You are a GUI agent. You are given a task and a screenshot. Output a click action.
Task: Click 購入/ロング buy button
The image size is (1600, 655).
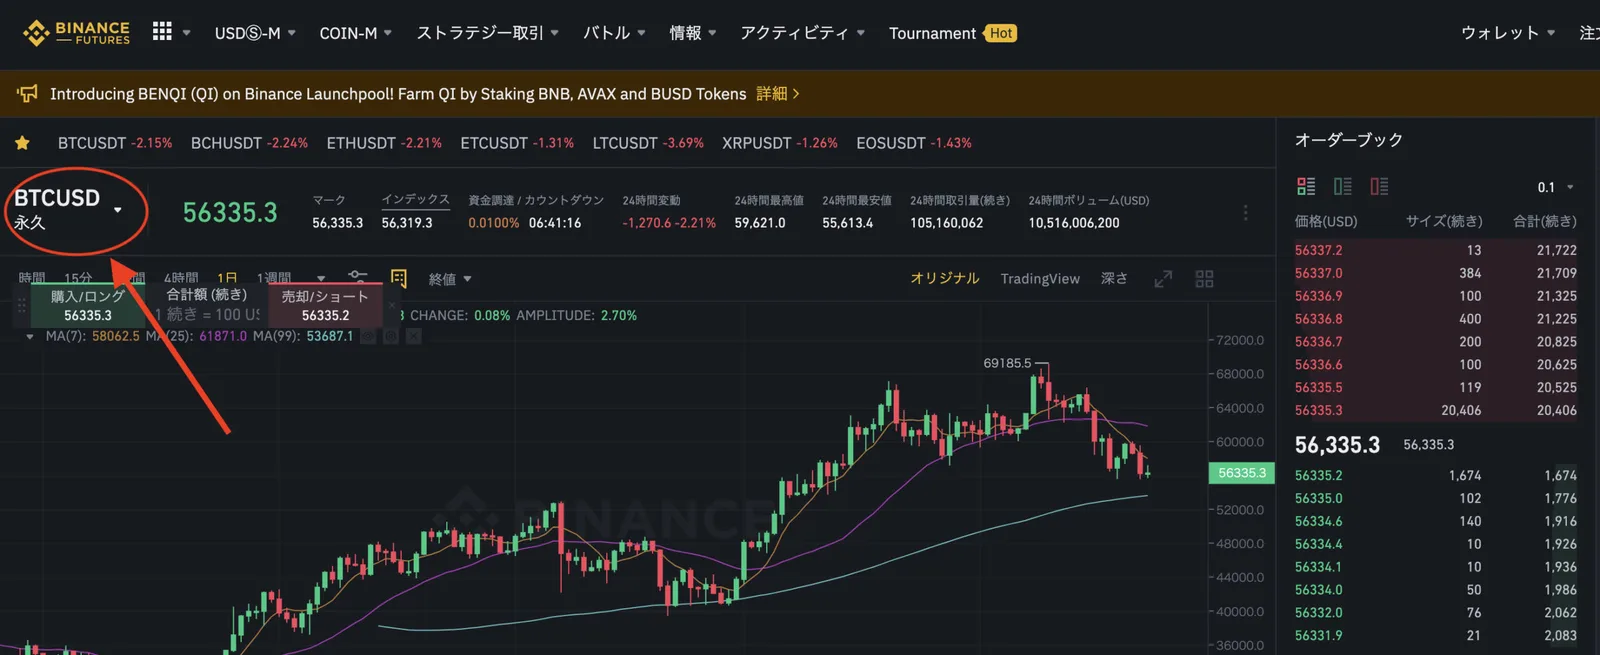(87, 305)
